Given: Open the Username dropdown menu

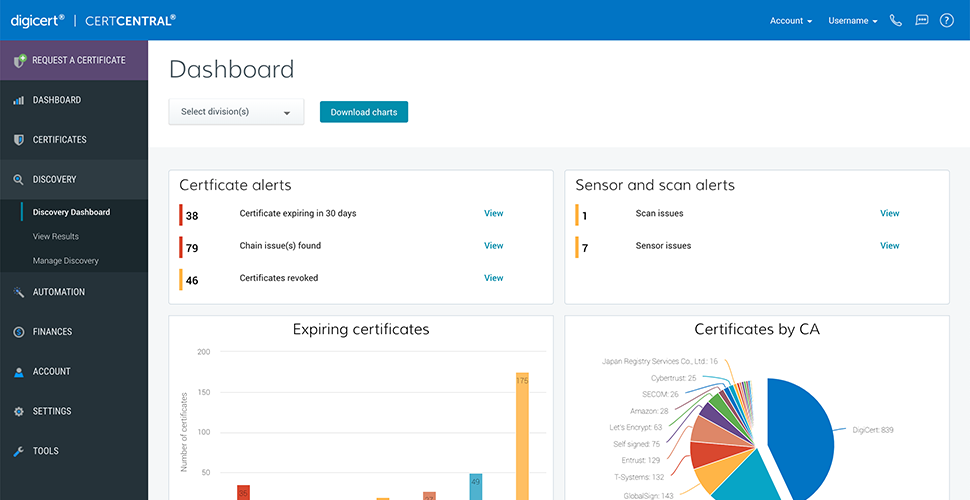Looking at the screenshot, I should tap(852, 20).
